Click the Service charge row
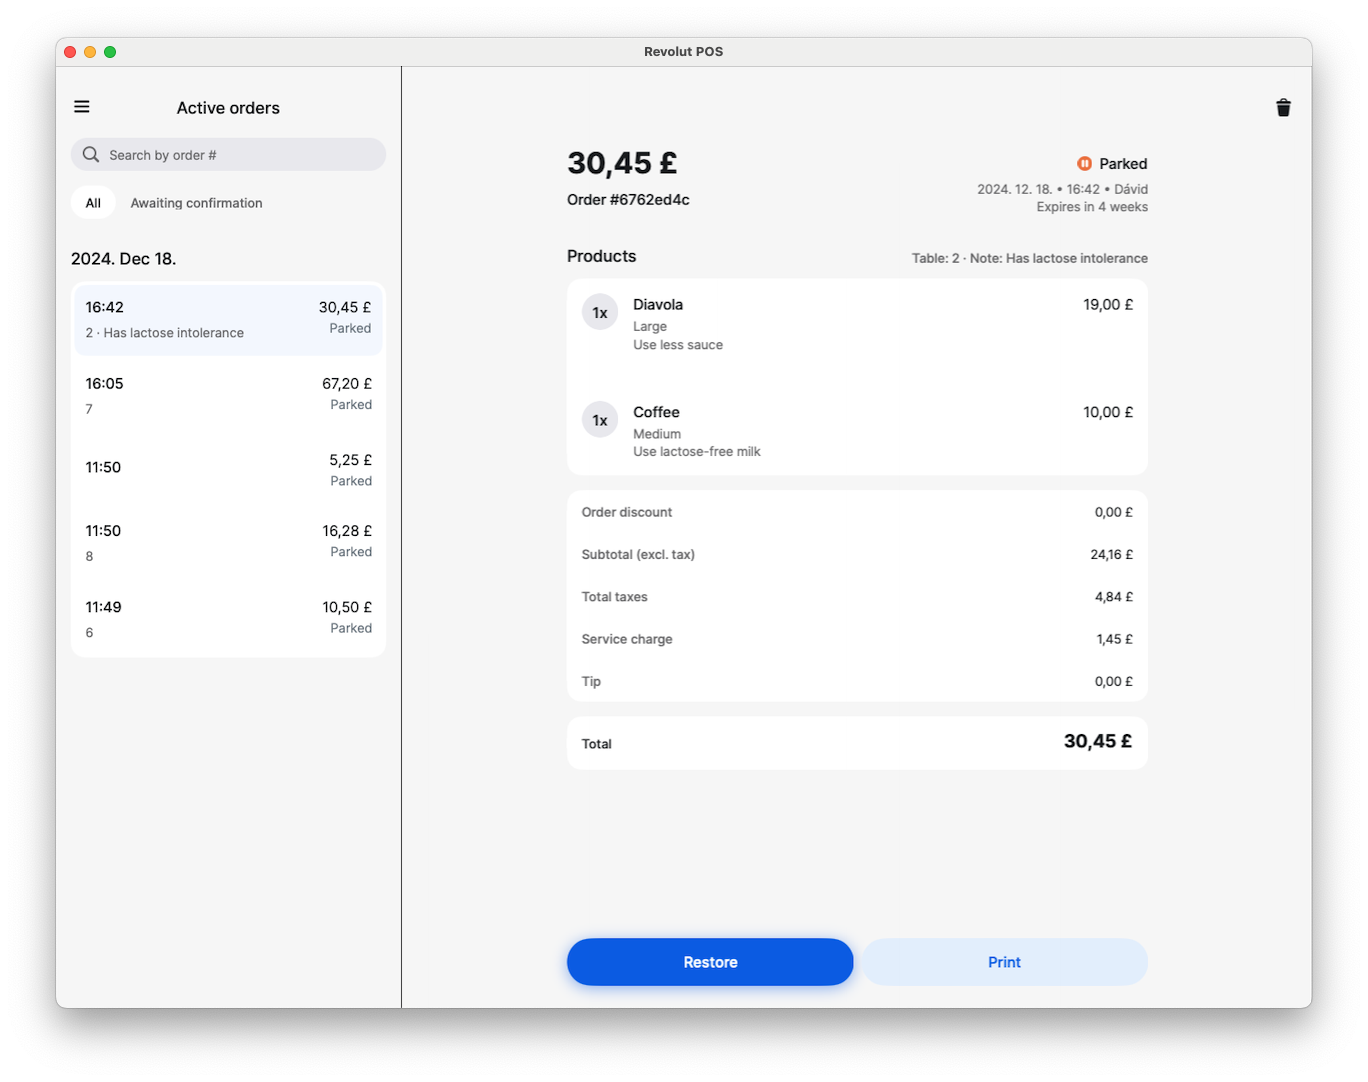 (x=857, y=639)
